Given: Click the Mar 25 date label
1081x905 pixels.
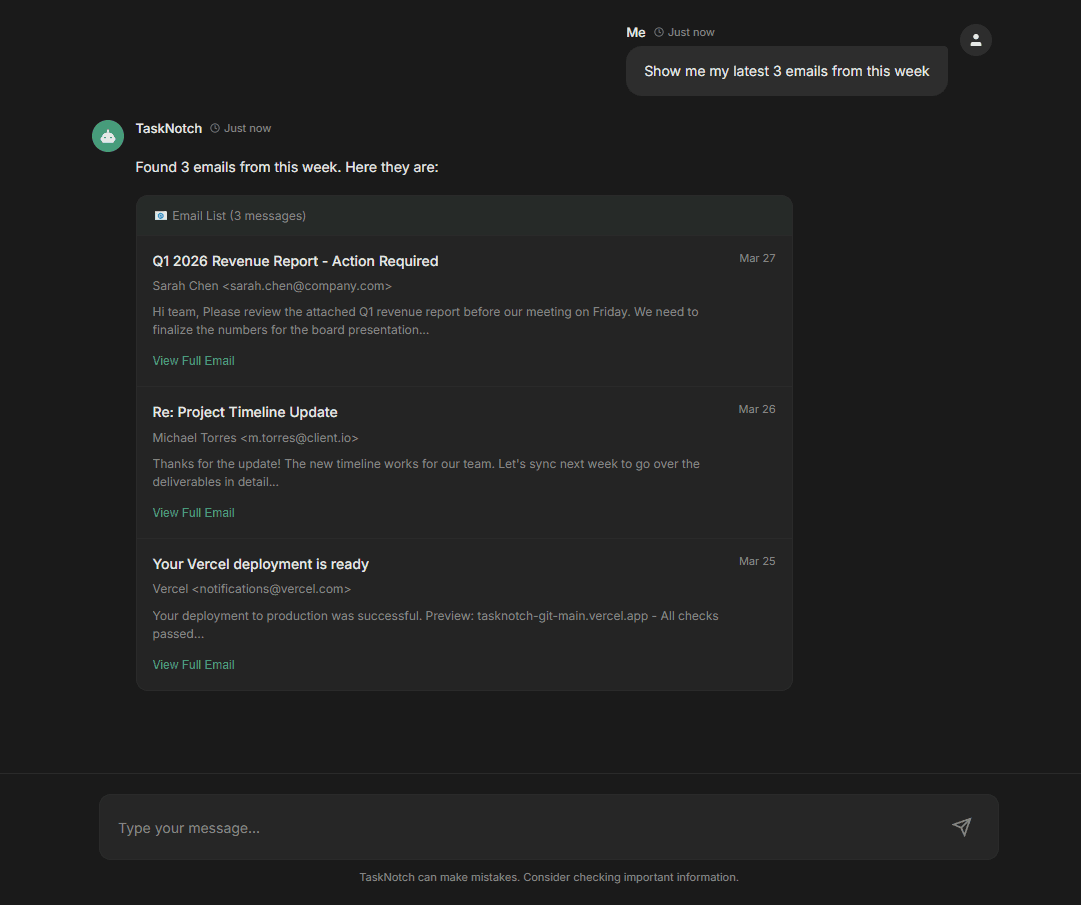Looking at the screenshot, I should [757, 562].
